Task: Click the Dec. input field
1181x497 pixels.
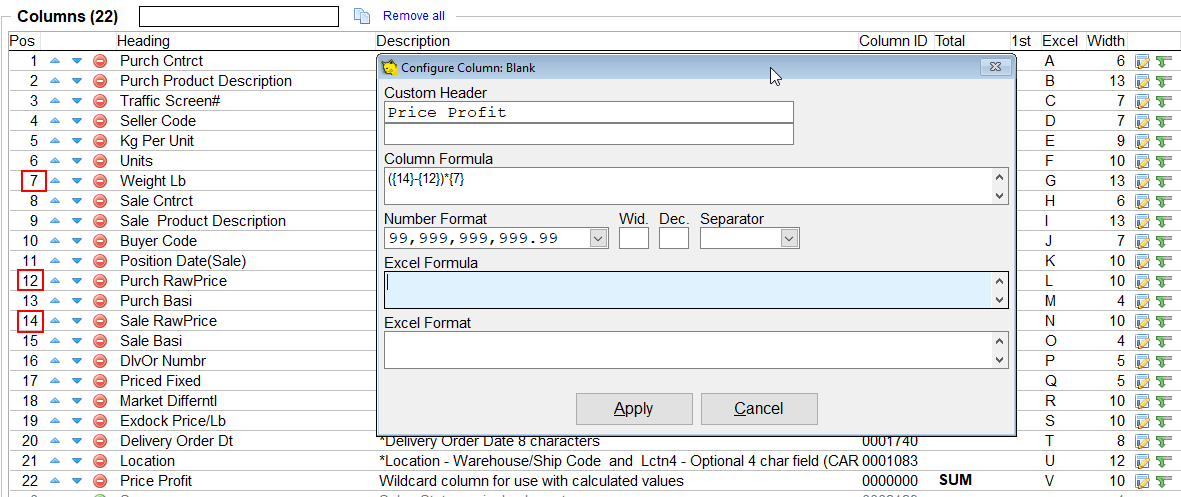Action: (x=673, y=239)
